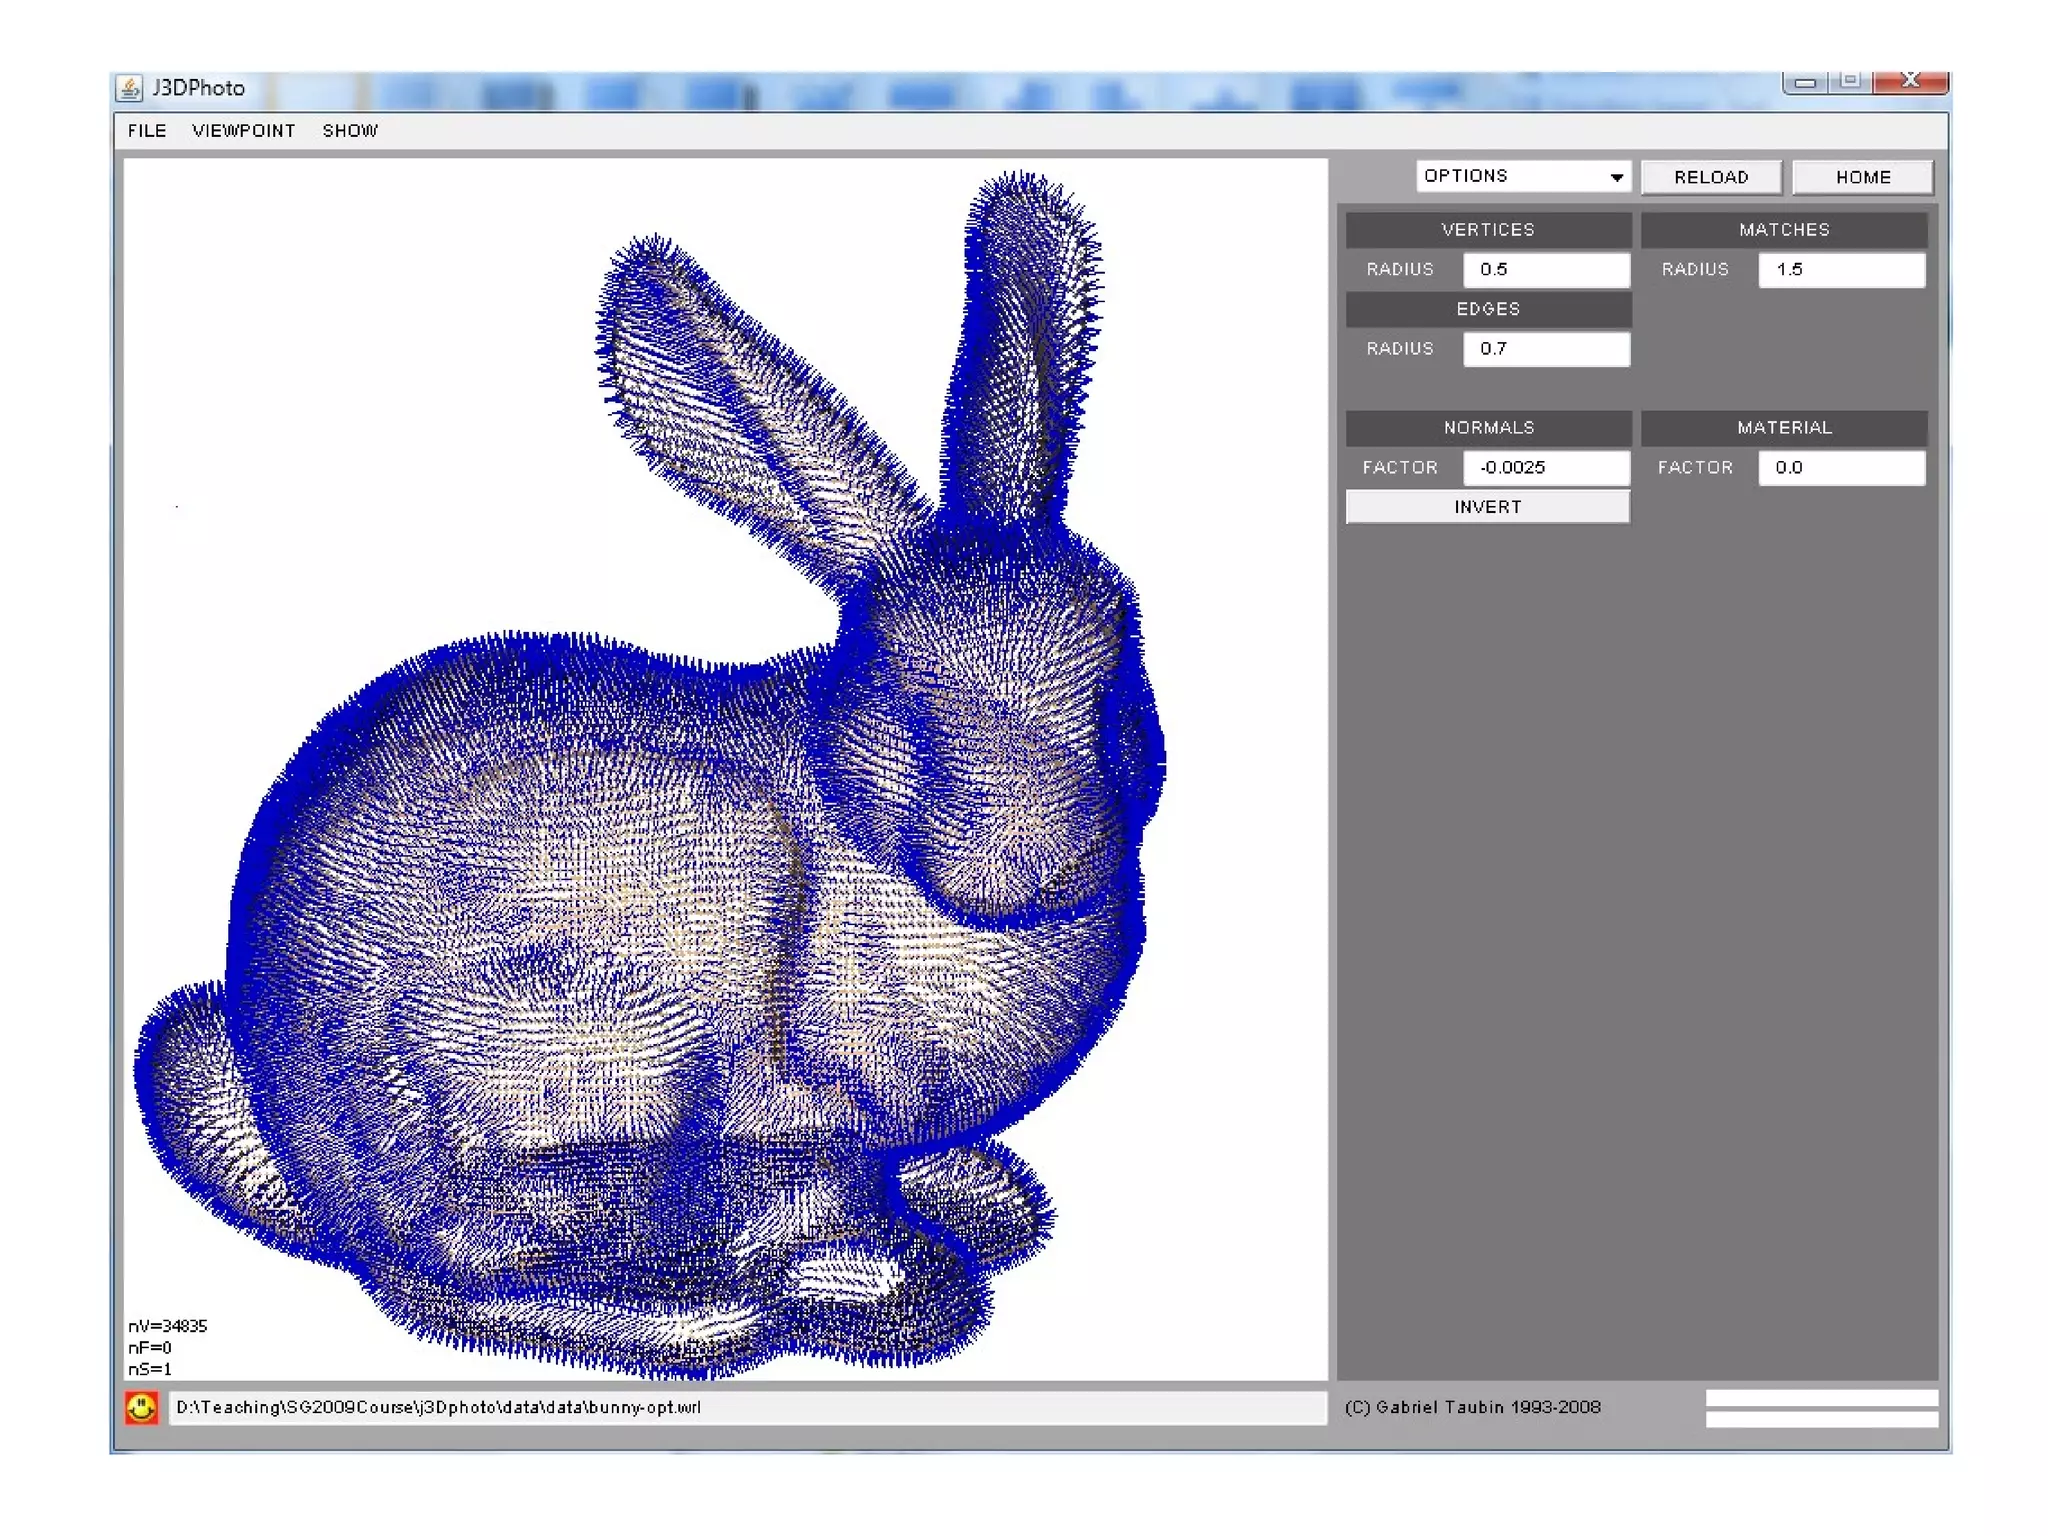The image size is (2048, 1536).
Task: Click the smiley face status icon
Action: pyautogui.click(x=141, y=1407)
